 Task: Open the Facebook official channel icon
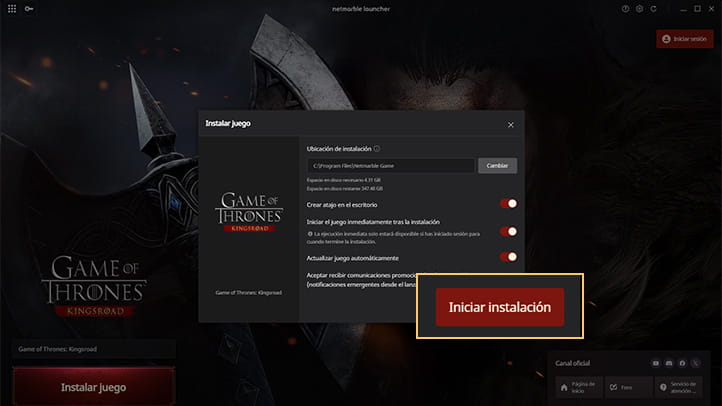coord(682,363)
